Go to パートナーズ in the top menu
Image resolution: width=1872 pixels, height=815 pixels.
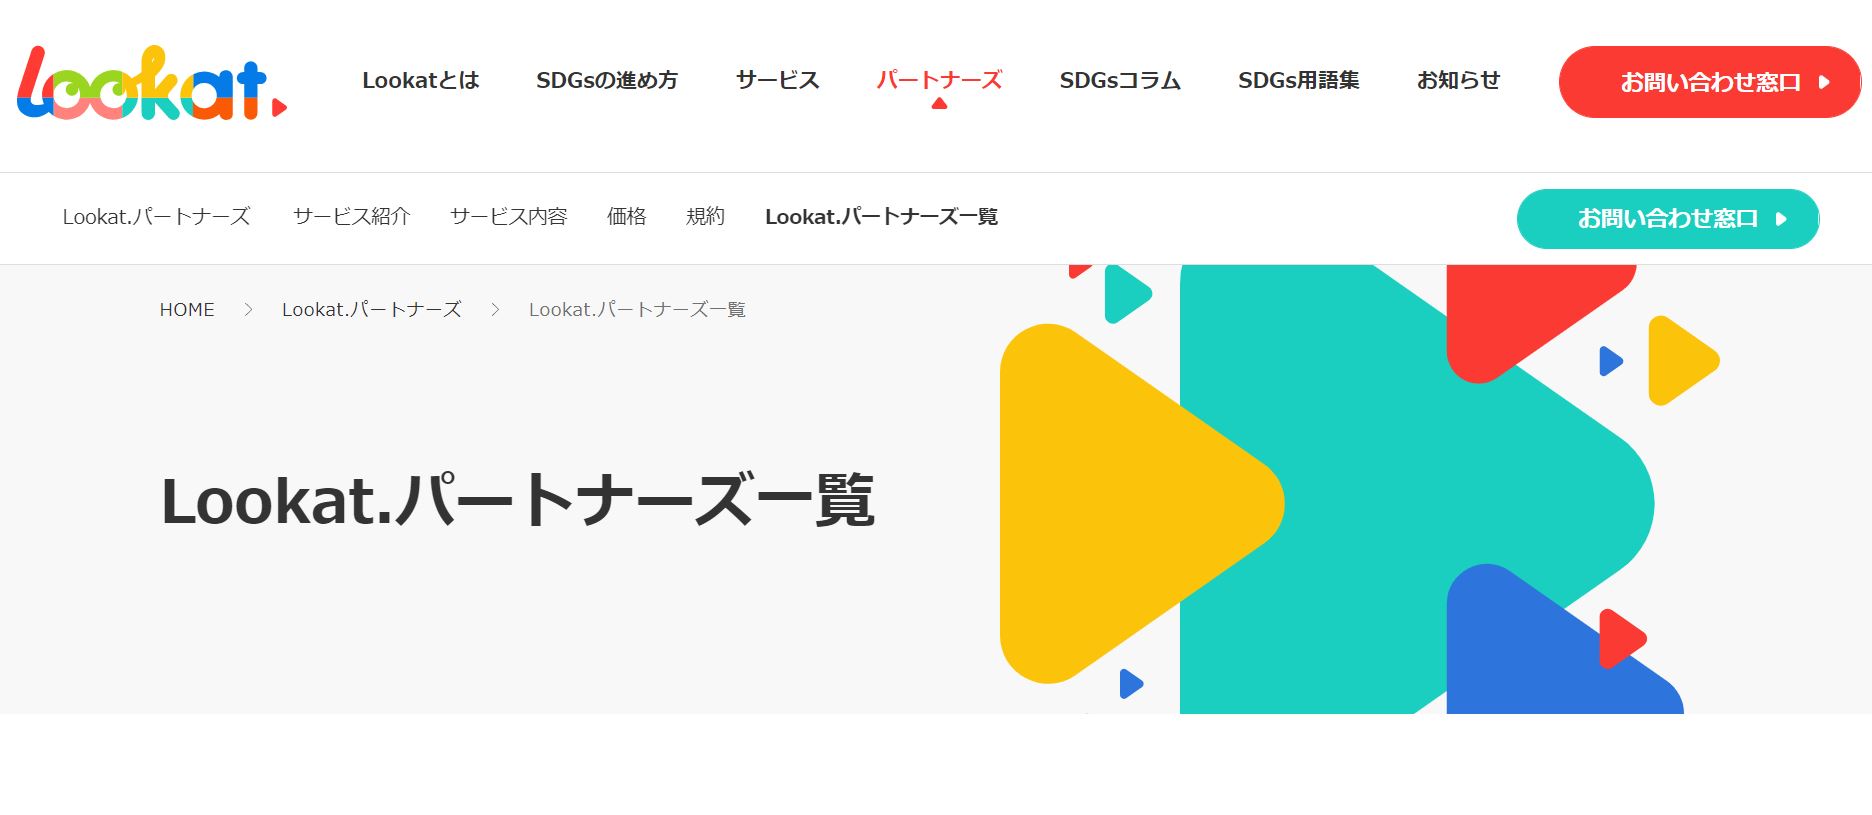939,80
